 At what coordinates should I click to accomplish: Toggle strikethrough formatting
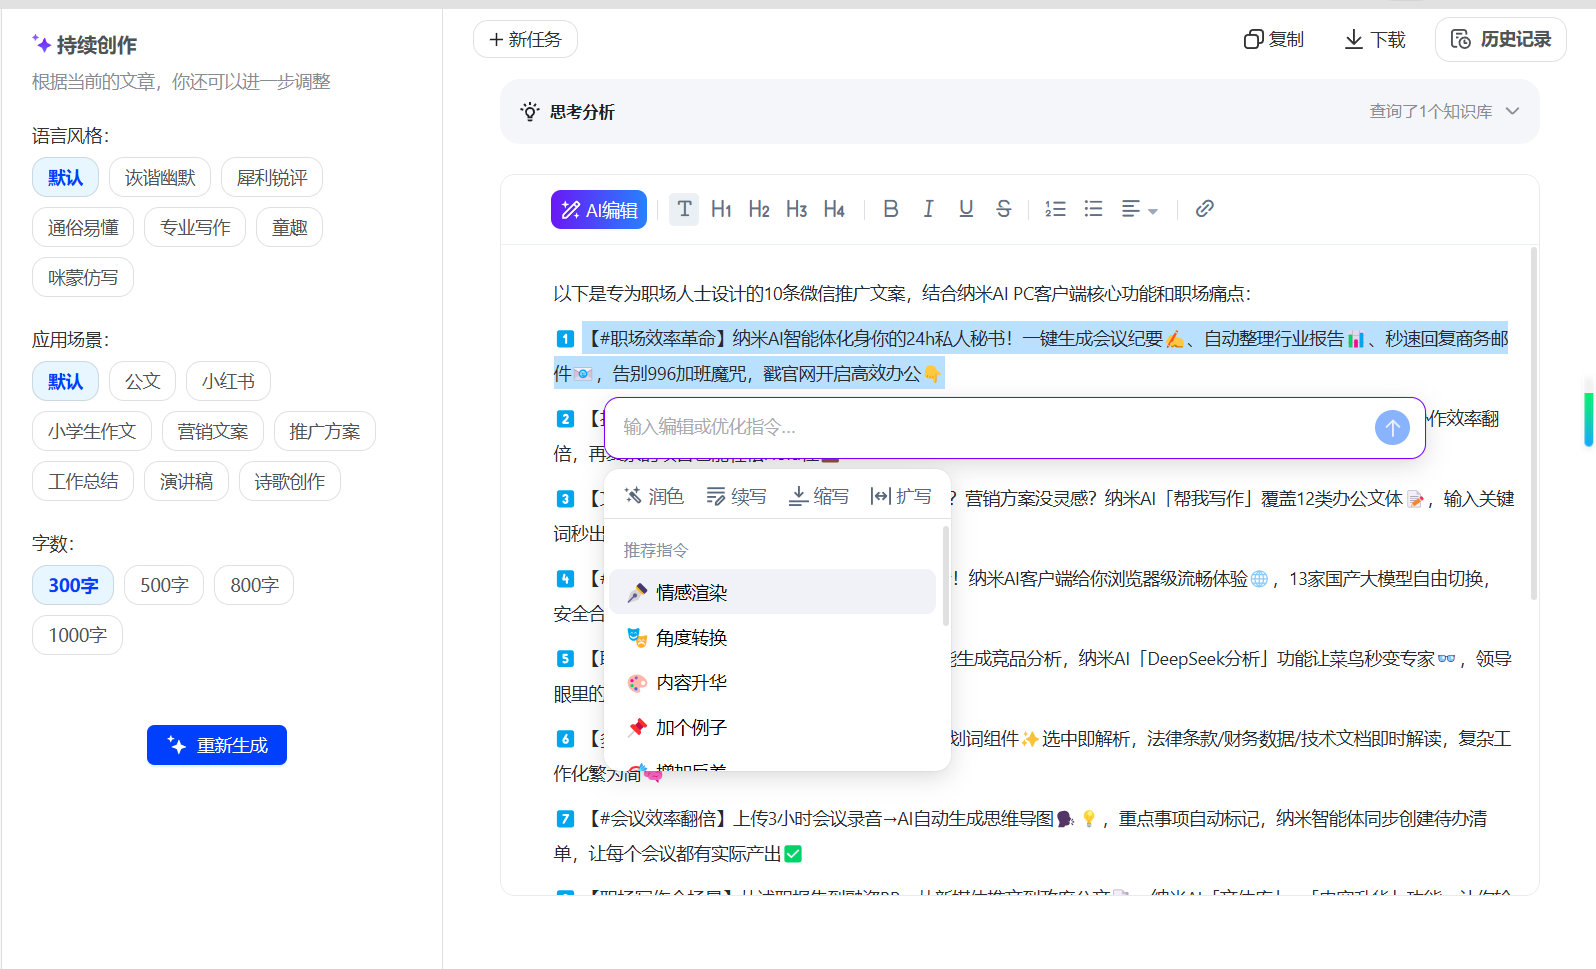click(x=1004, y=209)
